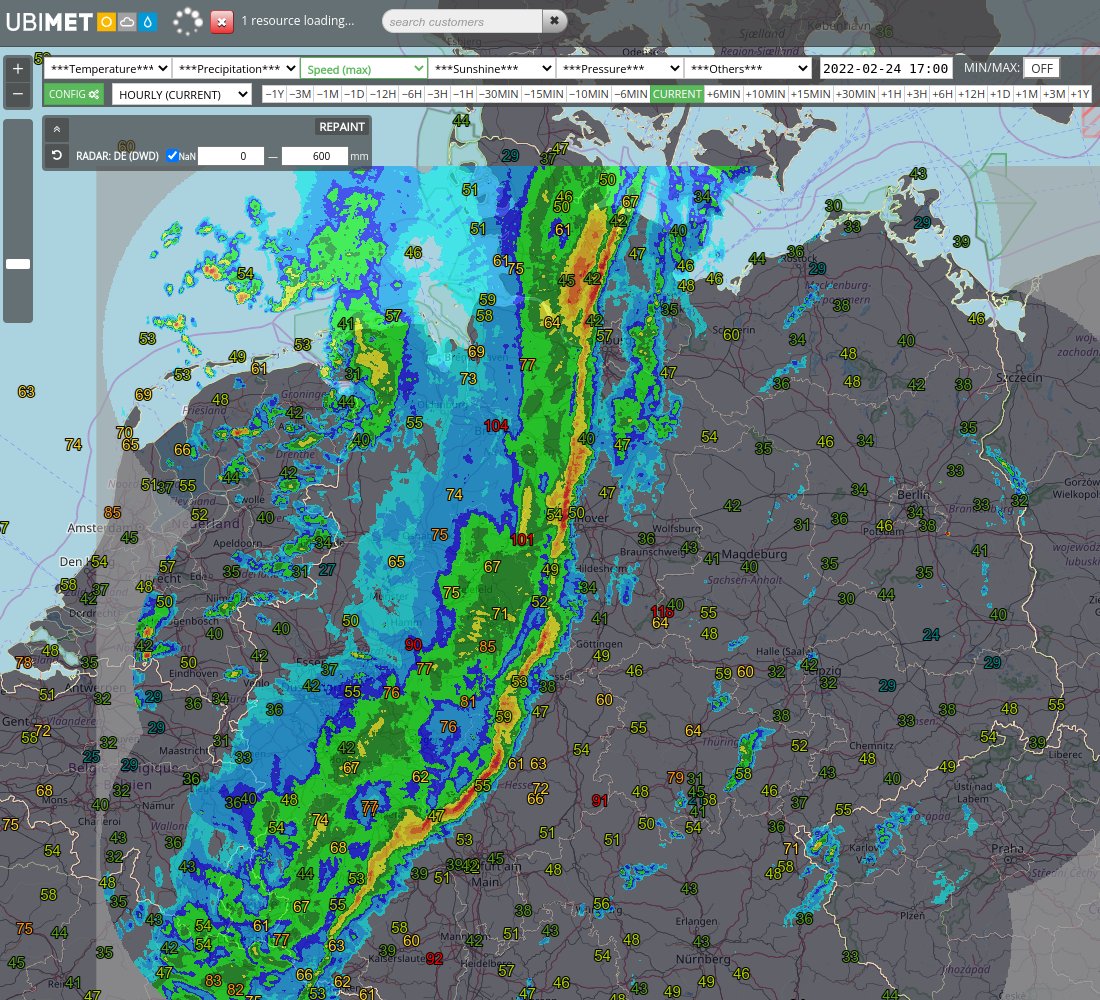Click the date time field 2022-02-24 17:00
1100x1000 pixels.
coord(885,68)
